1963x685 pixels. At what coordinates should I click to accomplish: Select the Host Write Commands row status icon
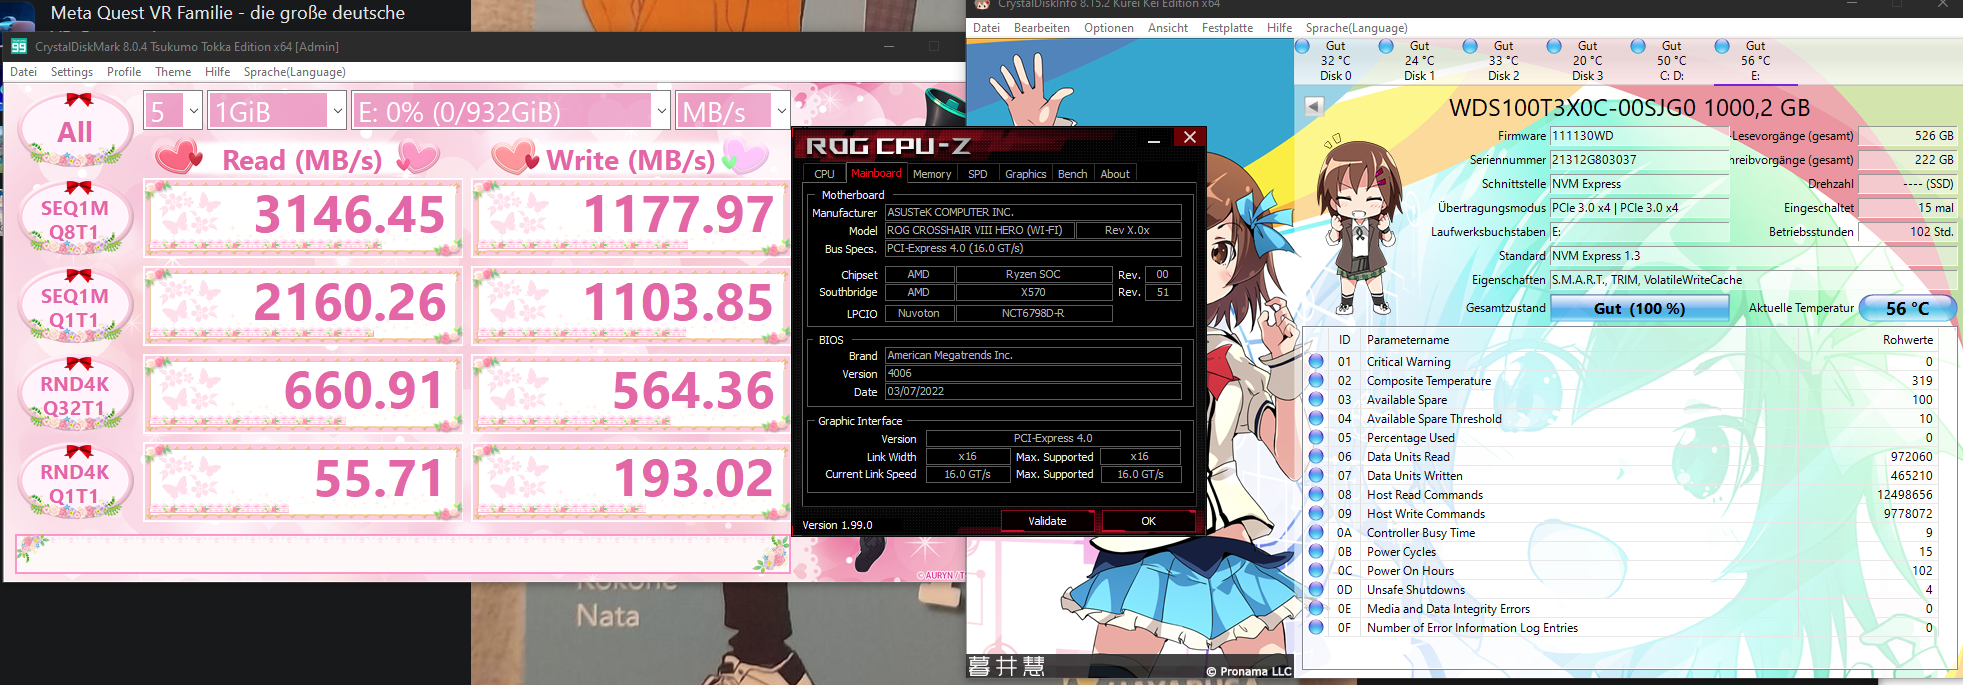point(1316,514)
